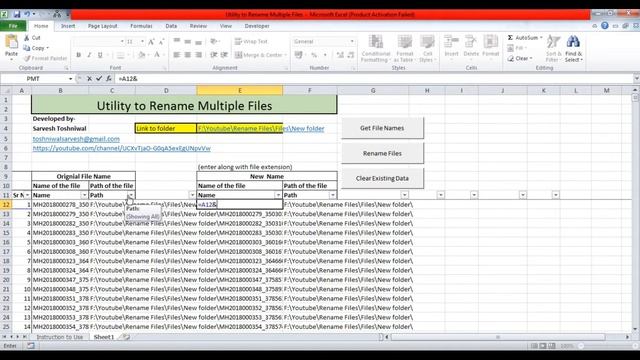Toggle Underline formatting
The width and height of the screenshot is (640, 360).
(x=100, y=55)
